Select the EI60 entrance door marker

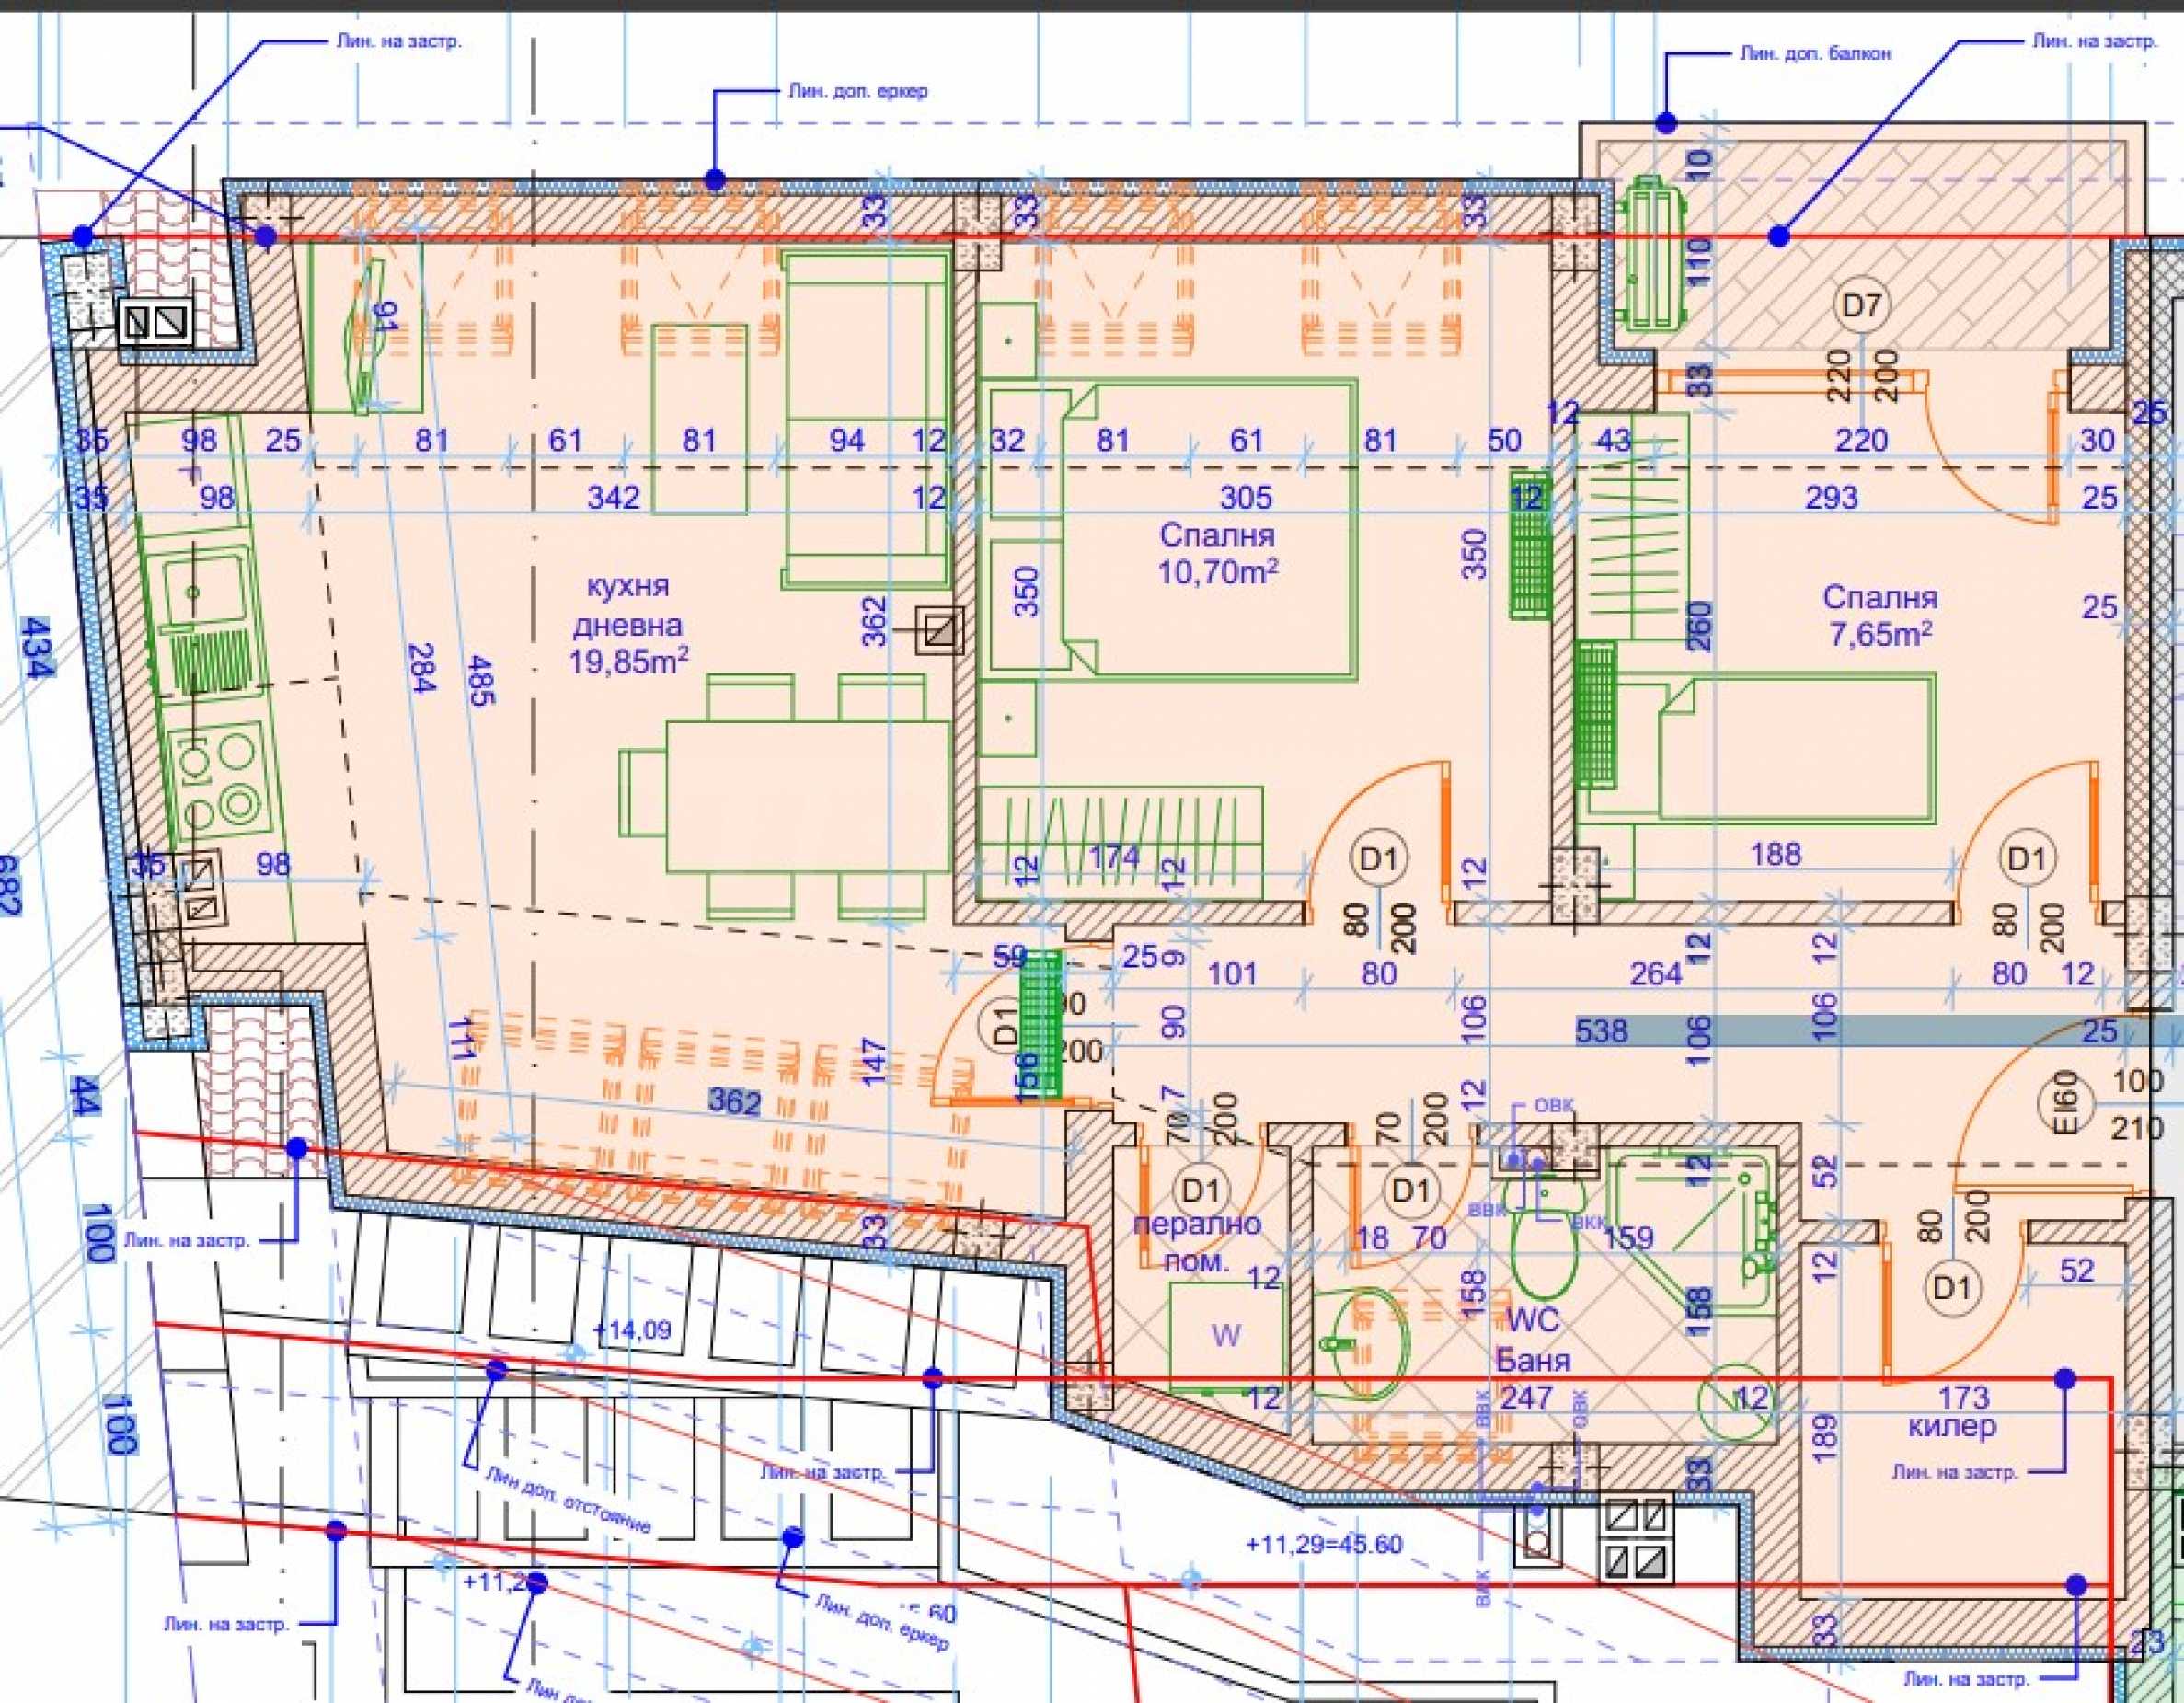(2068, 1103)
